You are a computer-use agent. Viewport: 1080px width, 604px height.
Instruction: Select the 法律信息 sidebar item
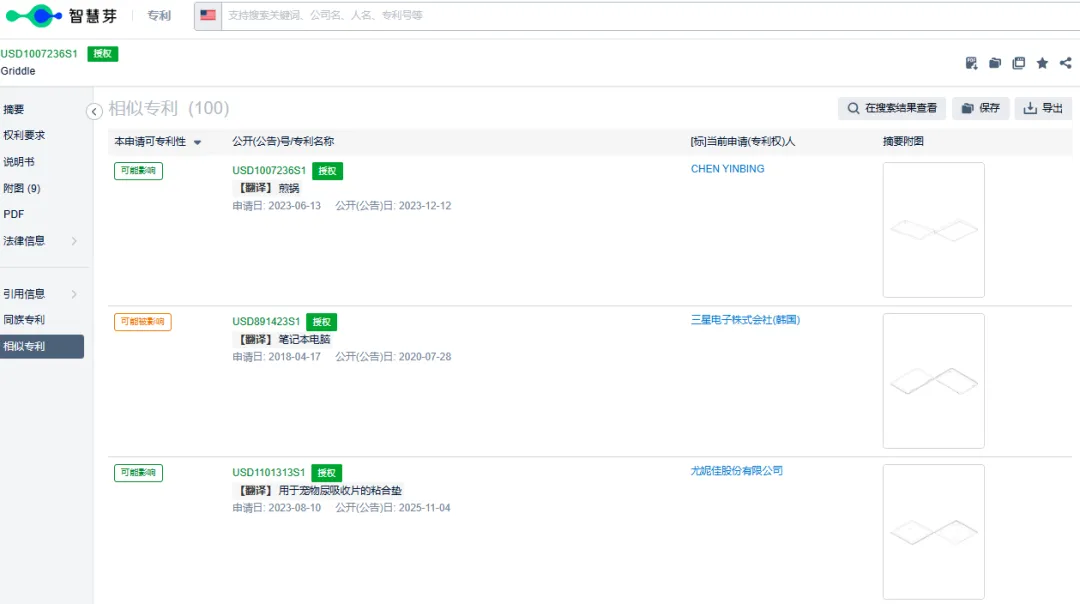[24, 240]
